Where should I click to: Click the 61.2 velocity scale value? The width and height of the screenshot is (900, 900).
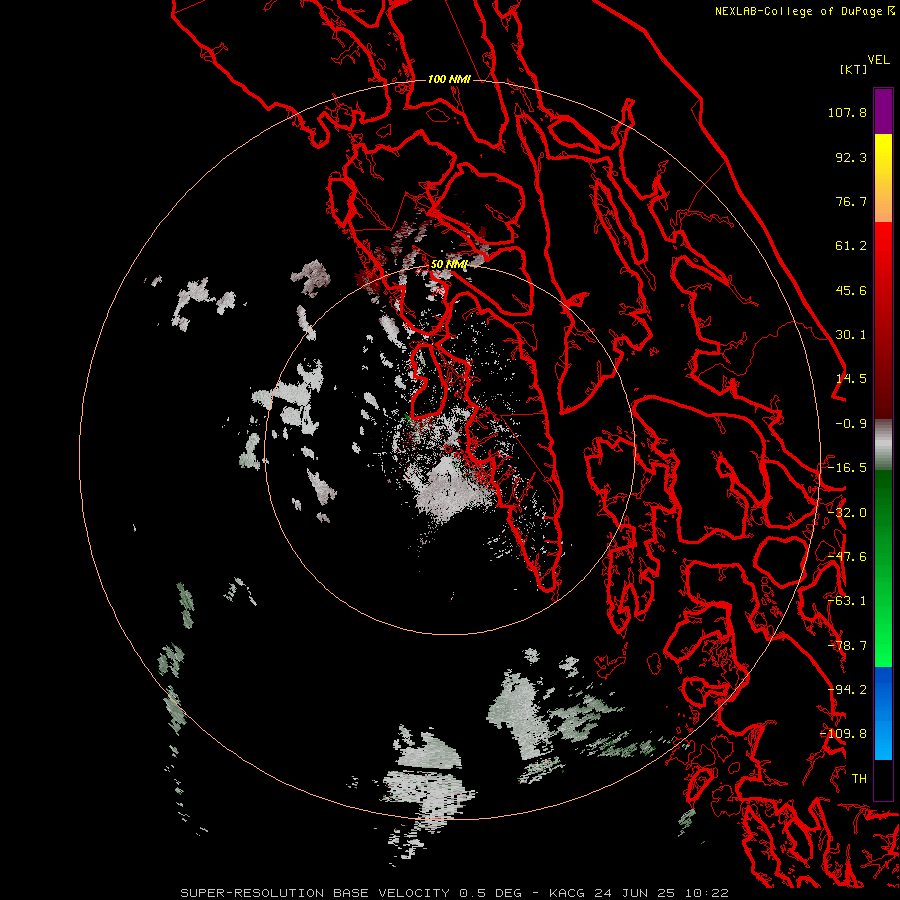(x=851, y=246)
